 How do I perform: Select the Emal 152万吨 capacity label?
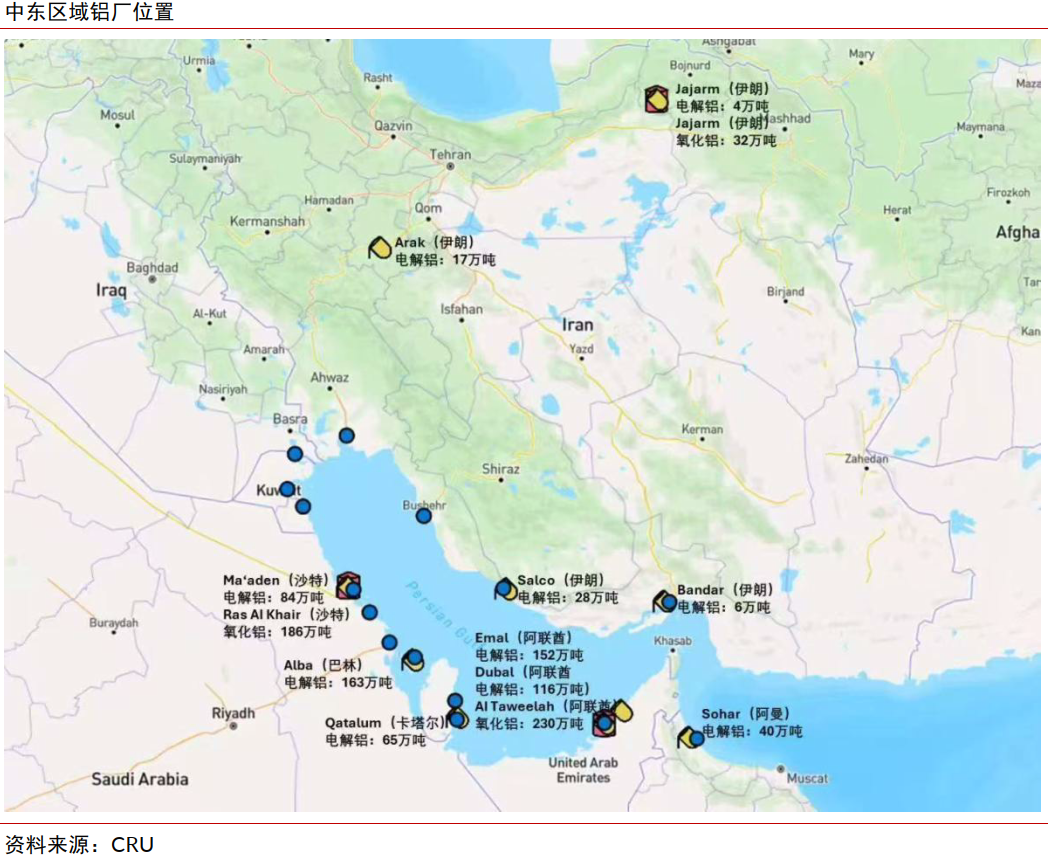click(x=529, y=655)
